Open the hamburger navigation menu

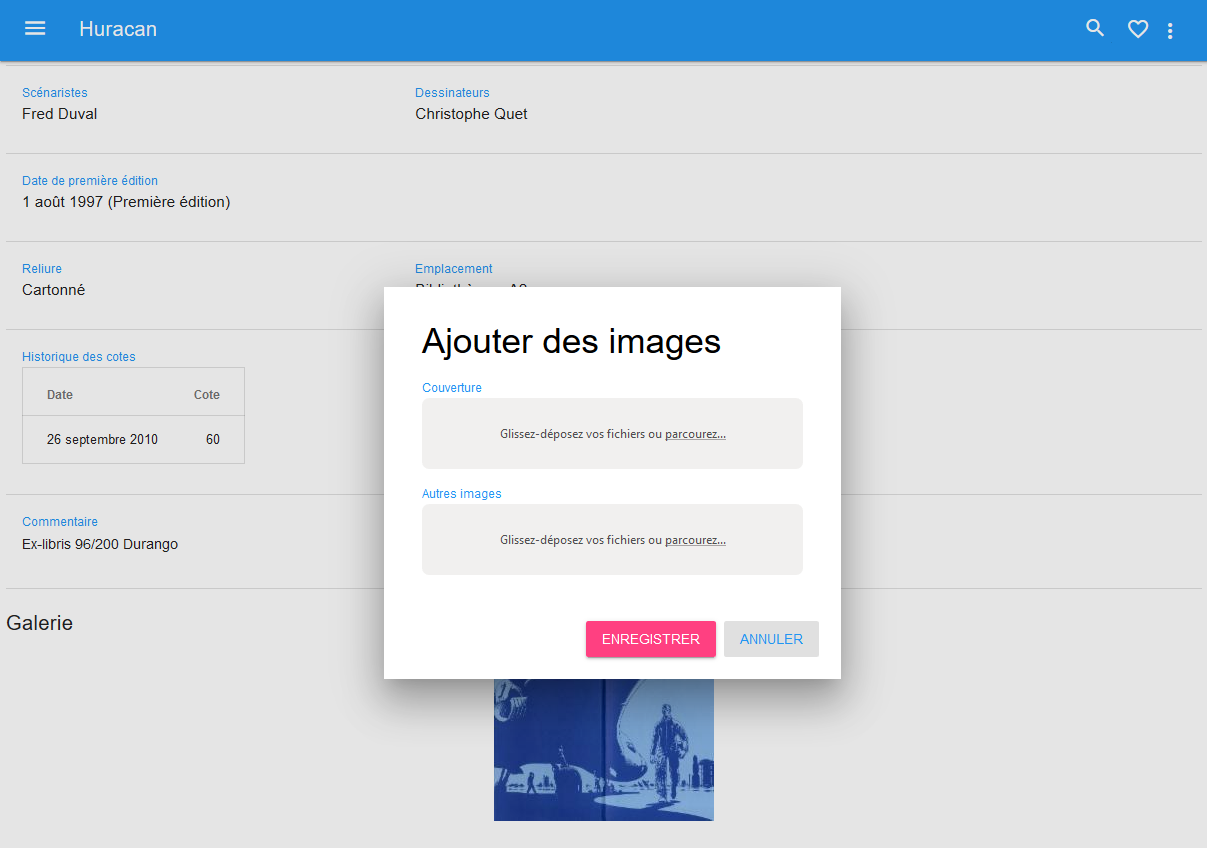click(35, 29)
